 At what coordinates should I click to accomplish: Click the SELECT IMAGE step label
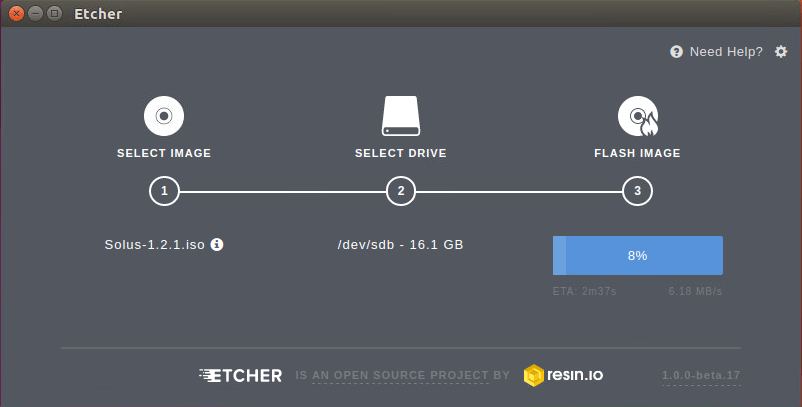164,153
